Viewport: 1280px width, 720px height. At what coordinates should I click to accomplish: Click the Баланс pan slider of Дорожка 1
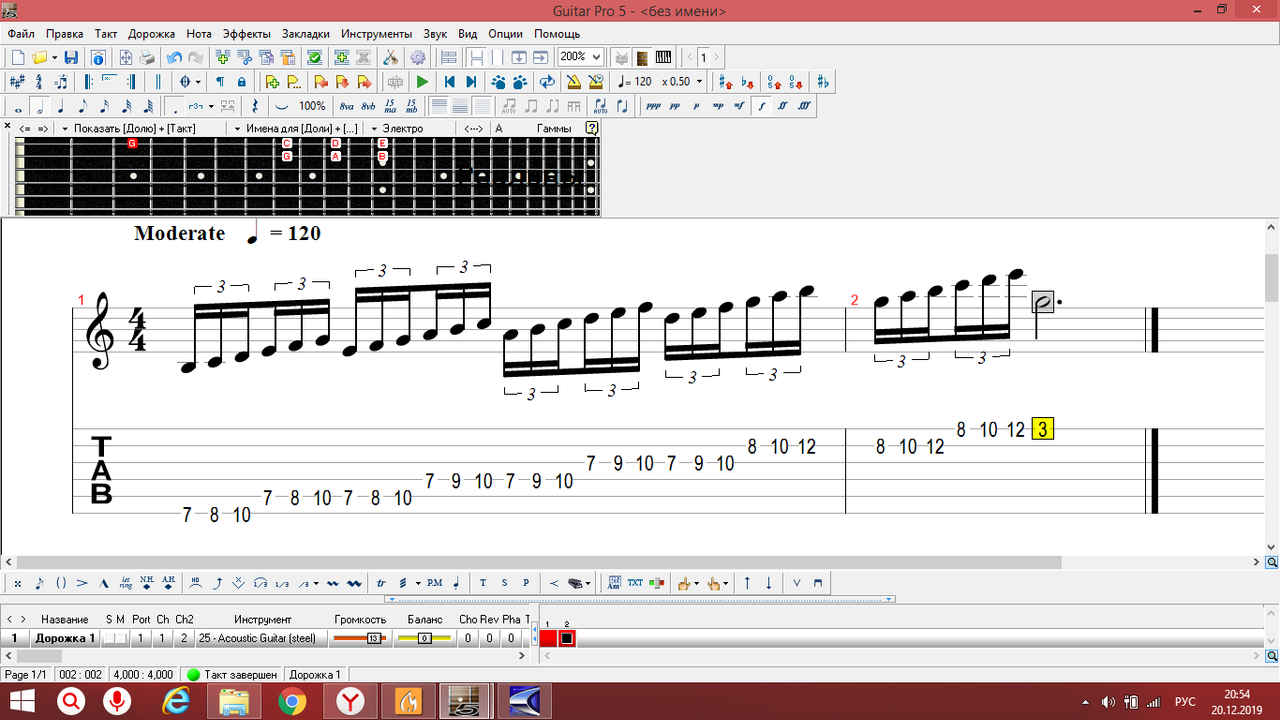click(424, 638)
